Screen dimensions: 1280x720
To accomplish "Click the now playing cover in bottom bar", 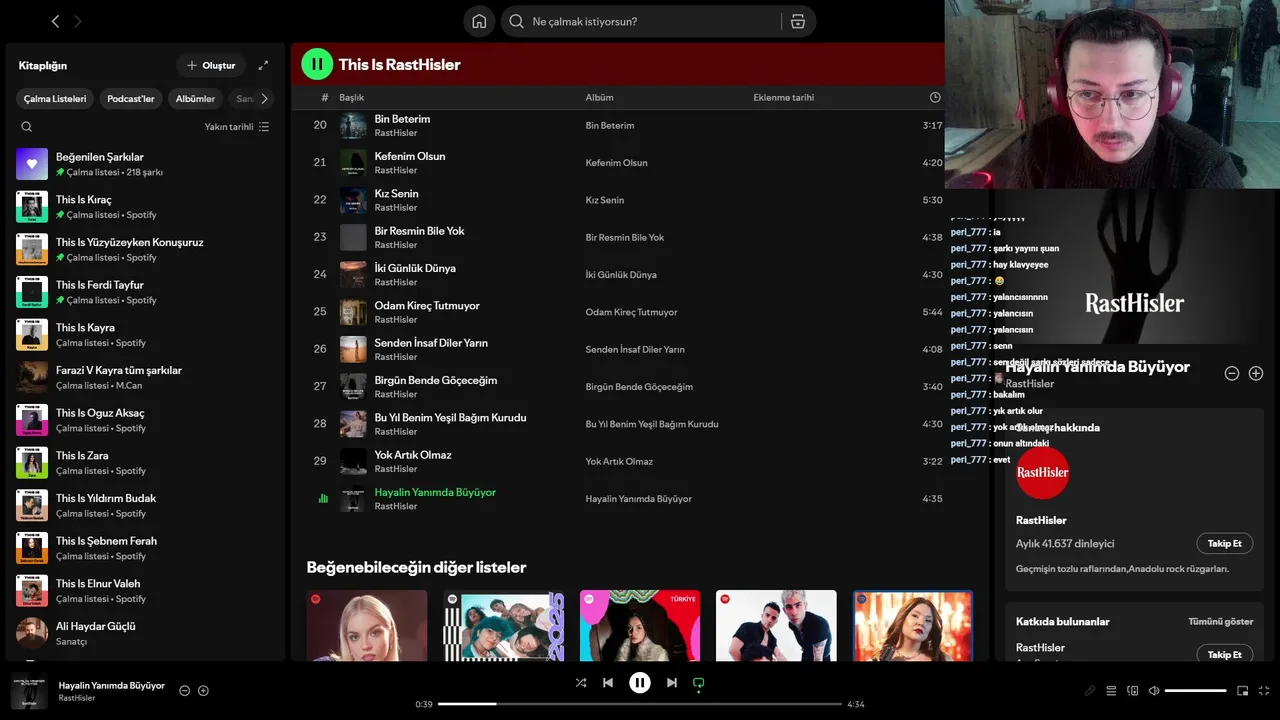I will tap(29, 691).
